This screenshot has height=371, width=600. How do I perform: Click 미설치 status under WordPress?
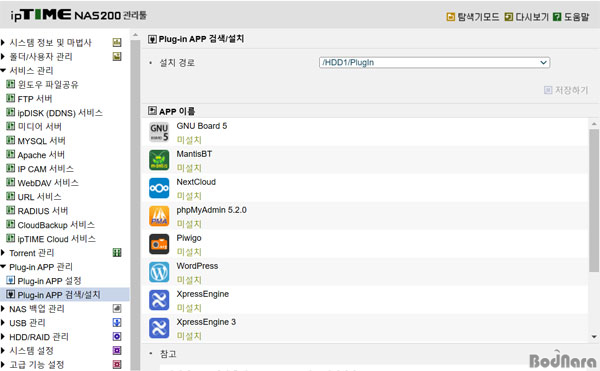click(x=189, y=280)
